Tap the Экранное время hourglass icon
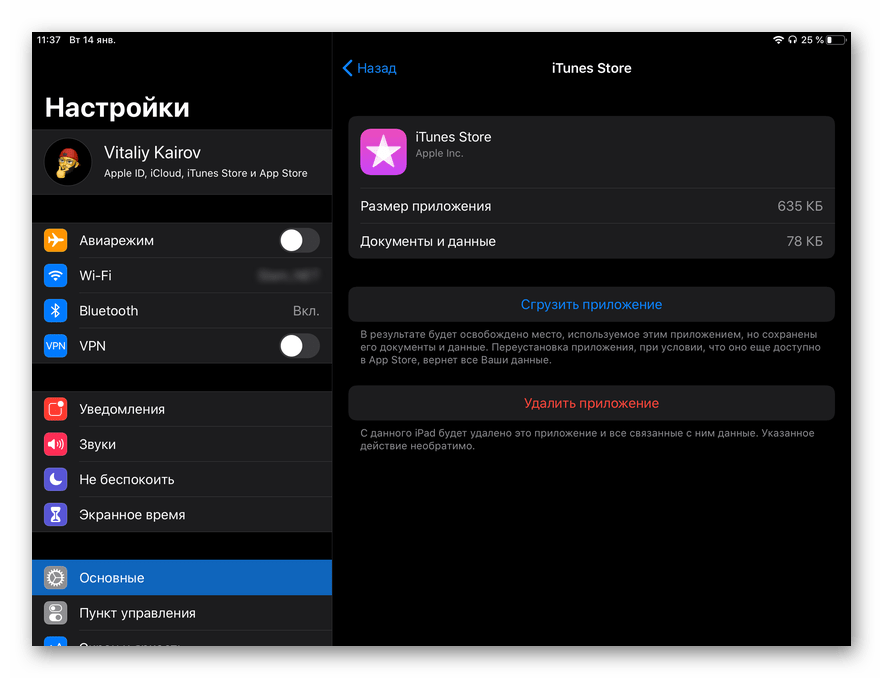Image resolution: width=883 pixels, height=678 pixels. pos(55,515)
